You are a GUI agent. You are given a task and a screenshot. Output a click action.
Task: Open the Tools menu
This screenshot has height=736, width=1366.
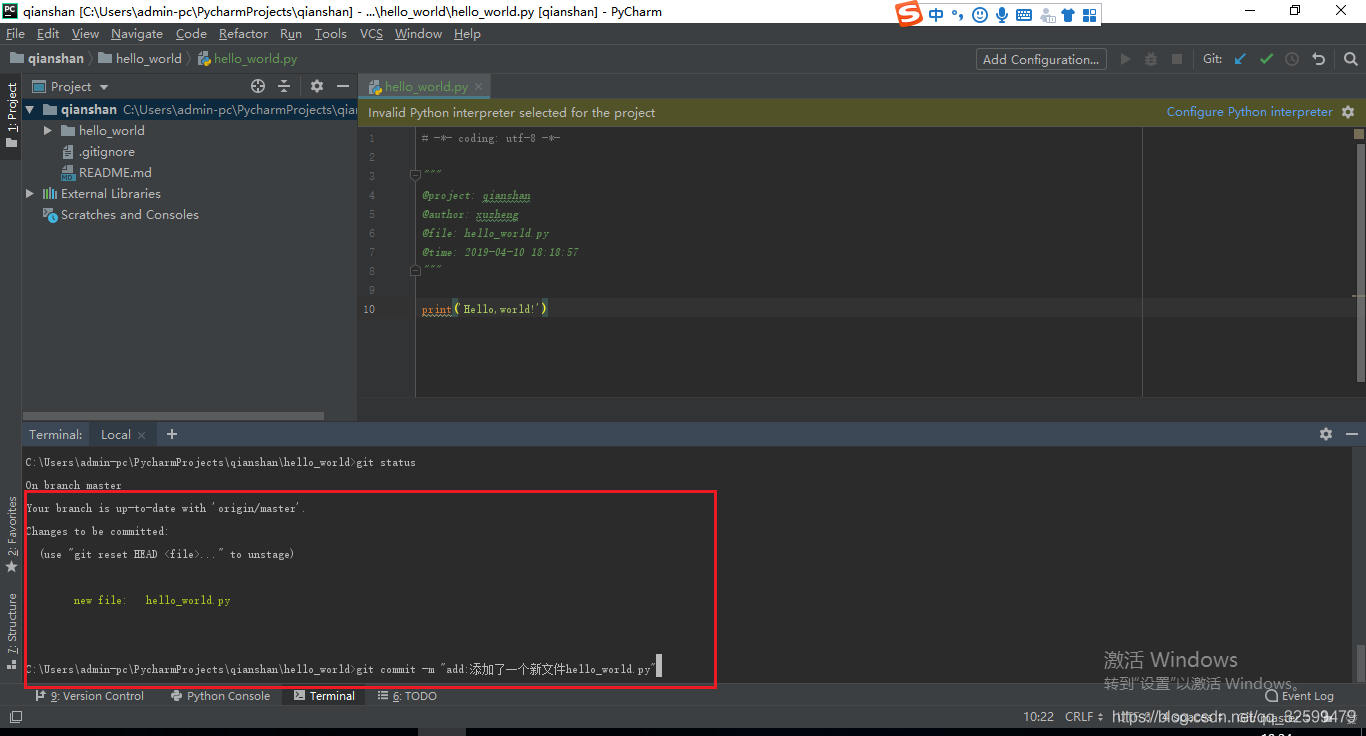(x=331, y=34)
